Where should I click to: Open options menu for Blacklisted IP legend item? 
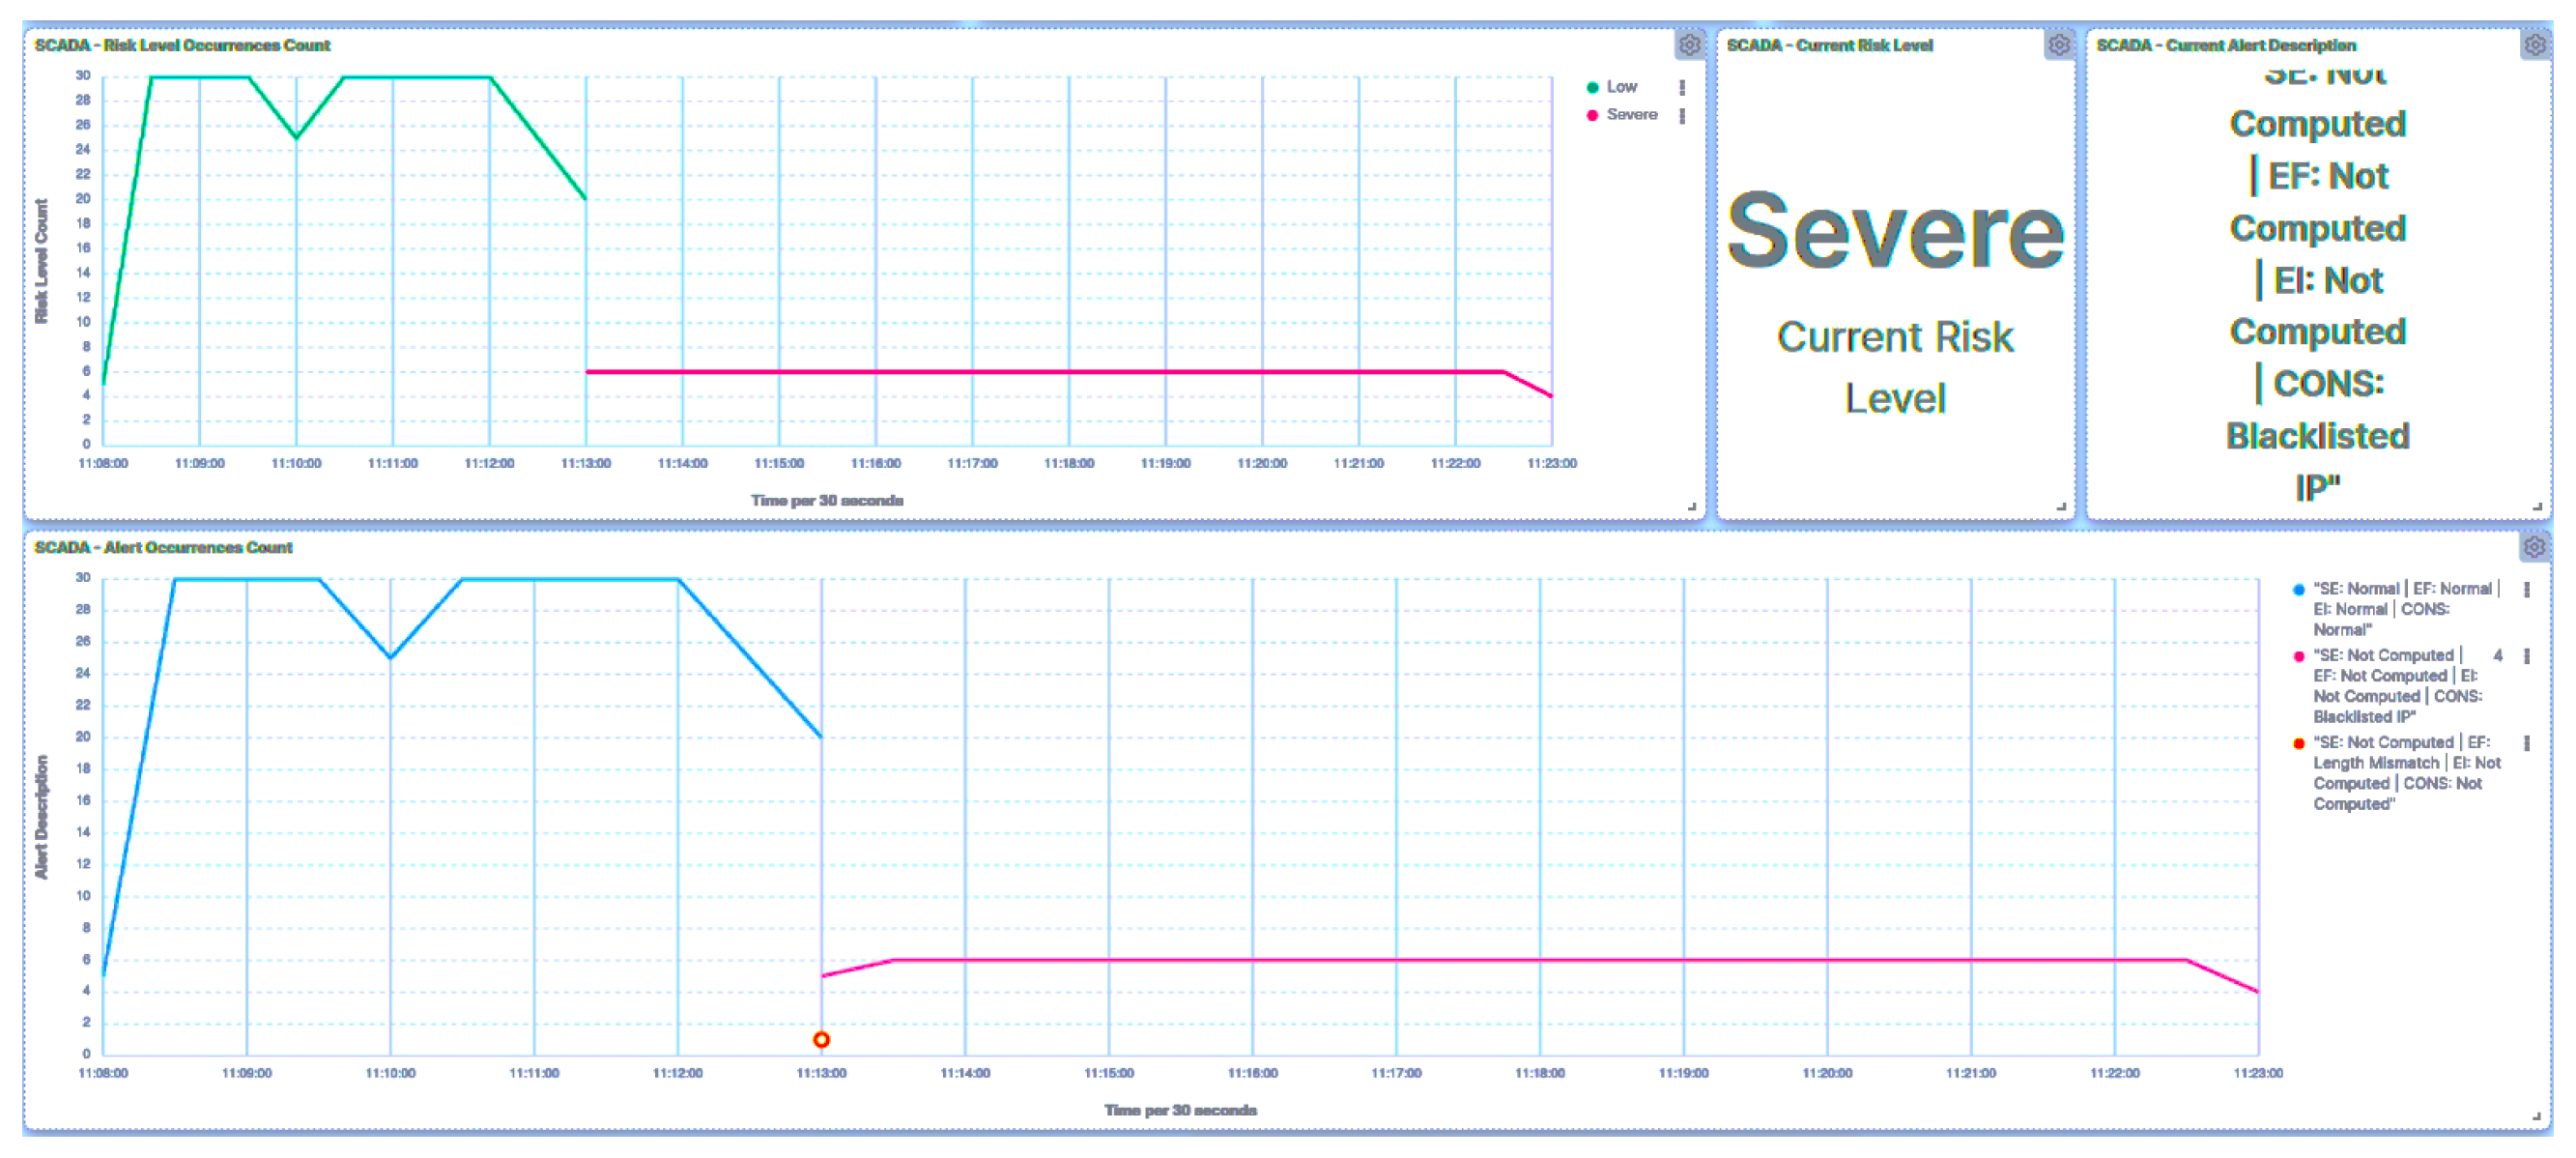click(x=2527, y=656)
